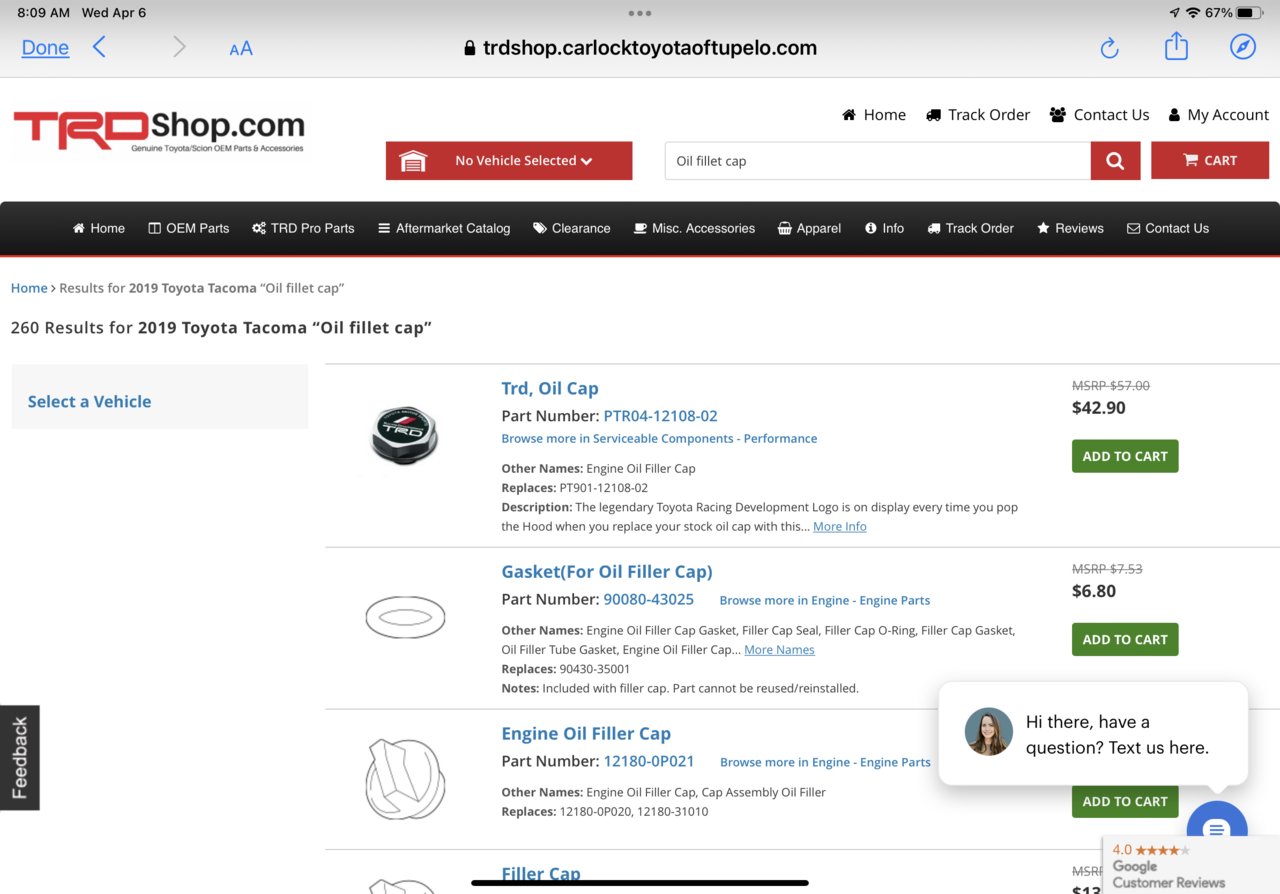Open the Safari share sheet icon
Viewport: 1280px width, 894px height.
[1176, 46]
